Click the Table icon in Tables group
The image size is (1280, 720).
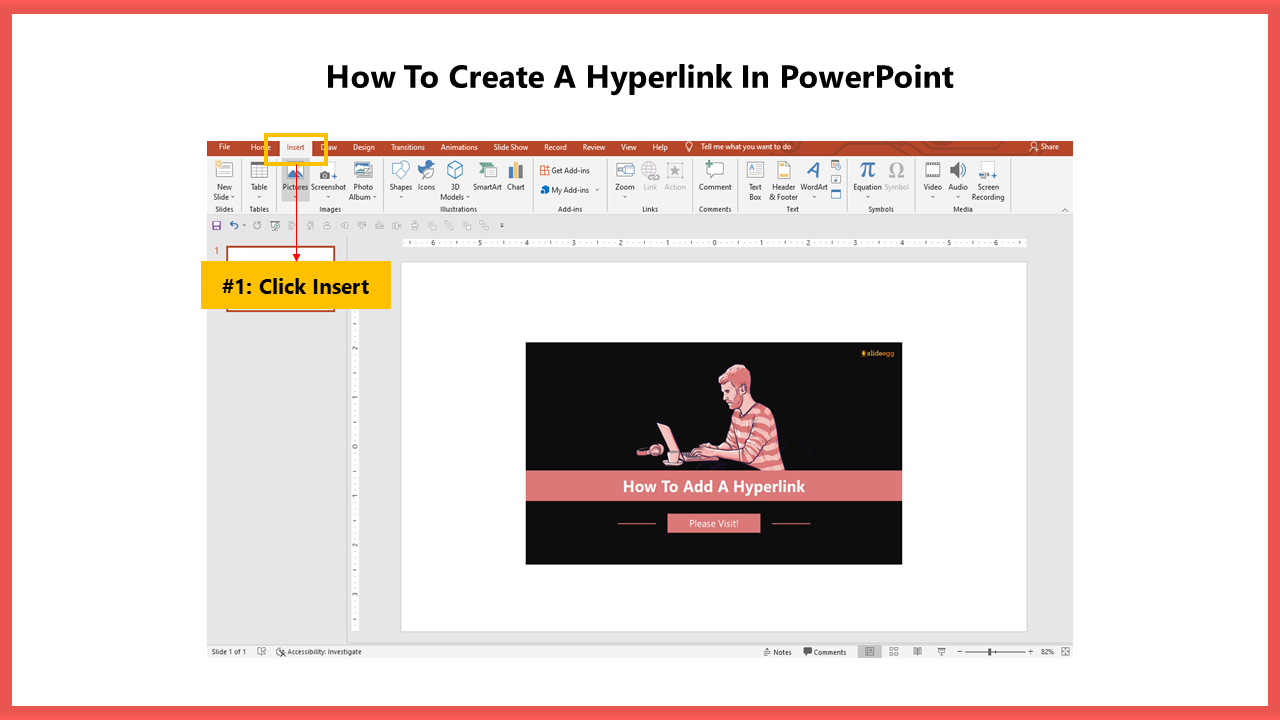(259, 170)
